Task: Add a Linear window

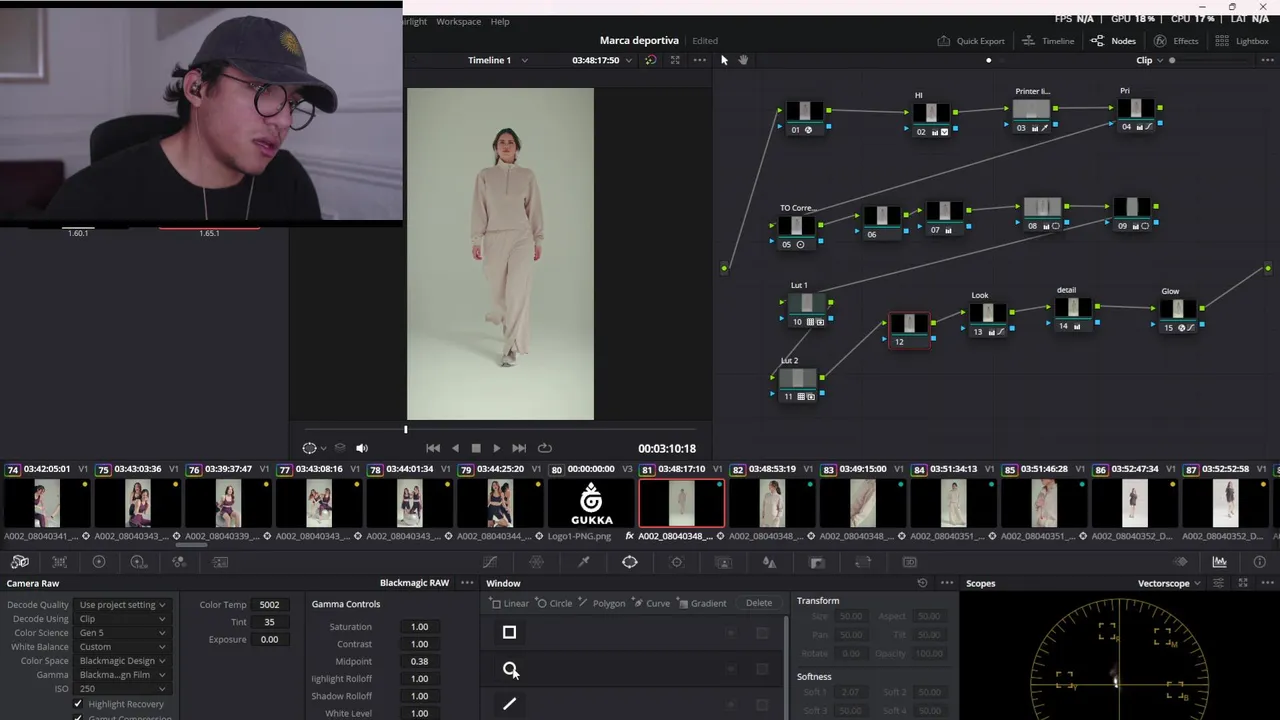Action: [510, 603]
